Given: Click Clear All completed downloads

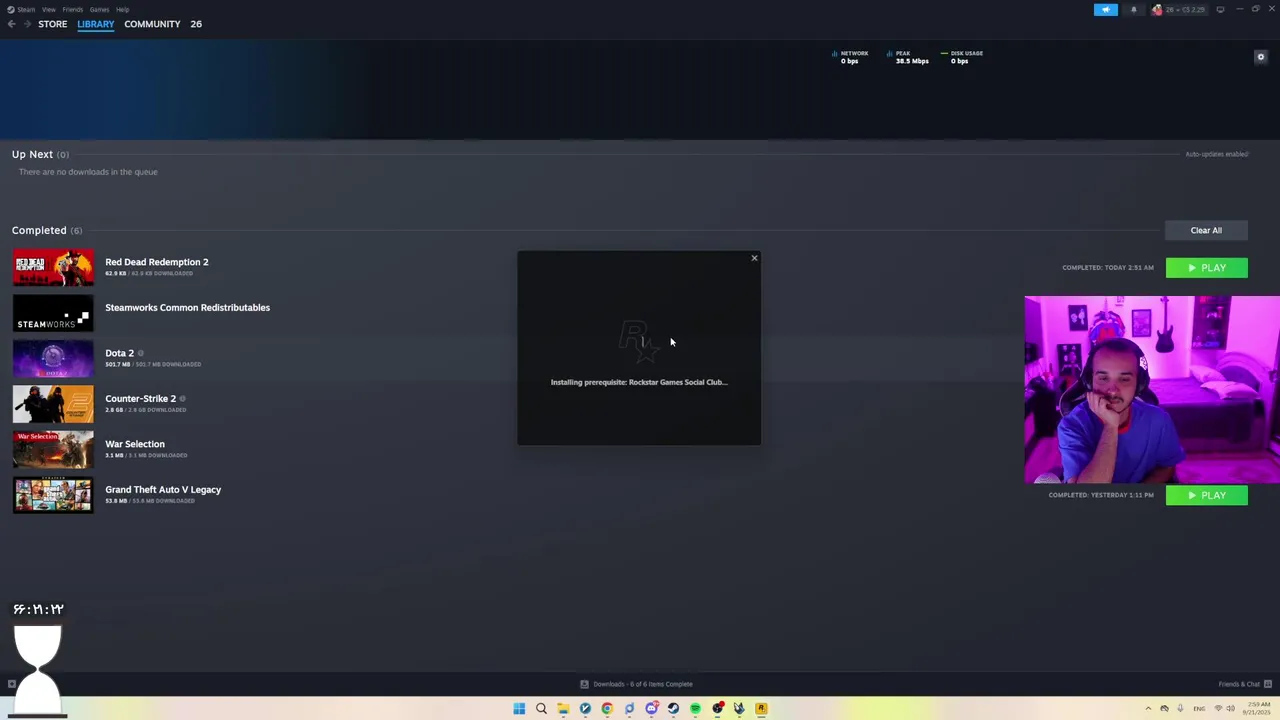Looking at the screenshot, I should [x=1206, y=230].
